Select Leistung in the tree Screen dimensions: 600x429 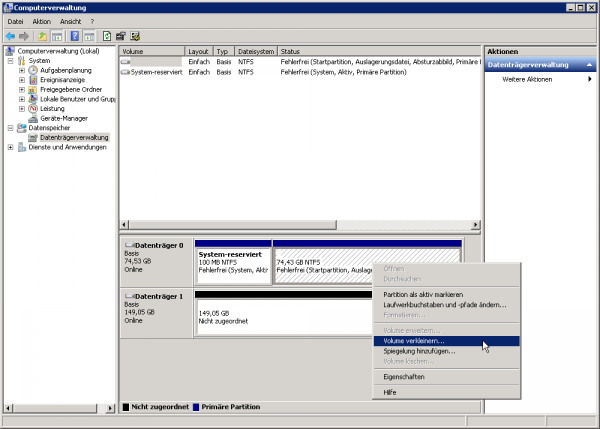tap(54, 108)
